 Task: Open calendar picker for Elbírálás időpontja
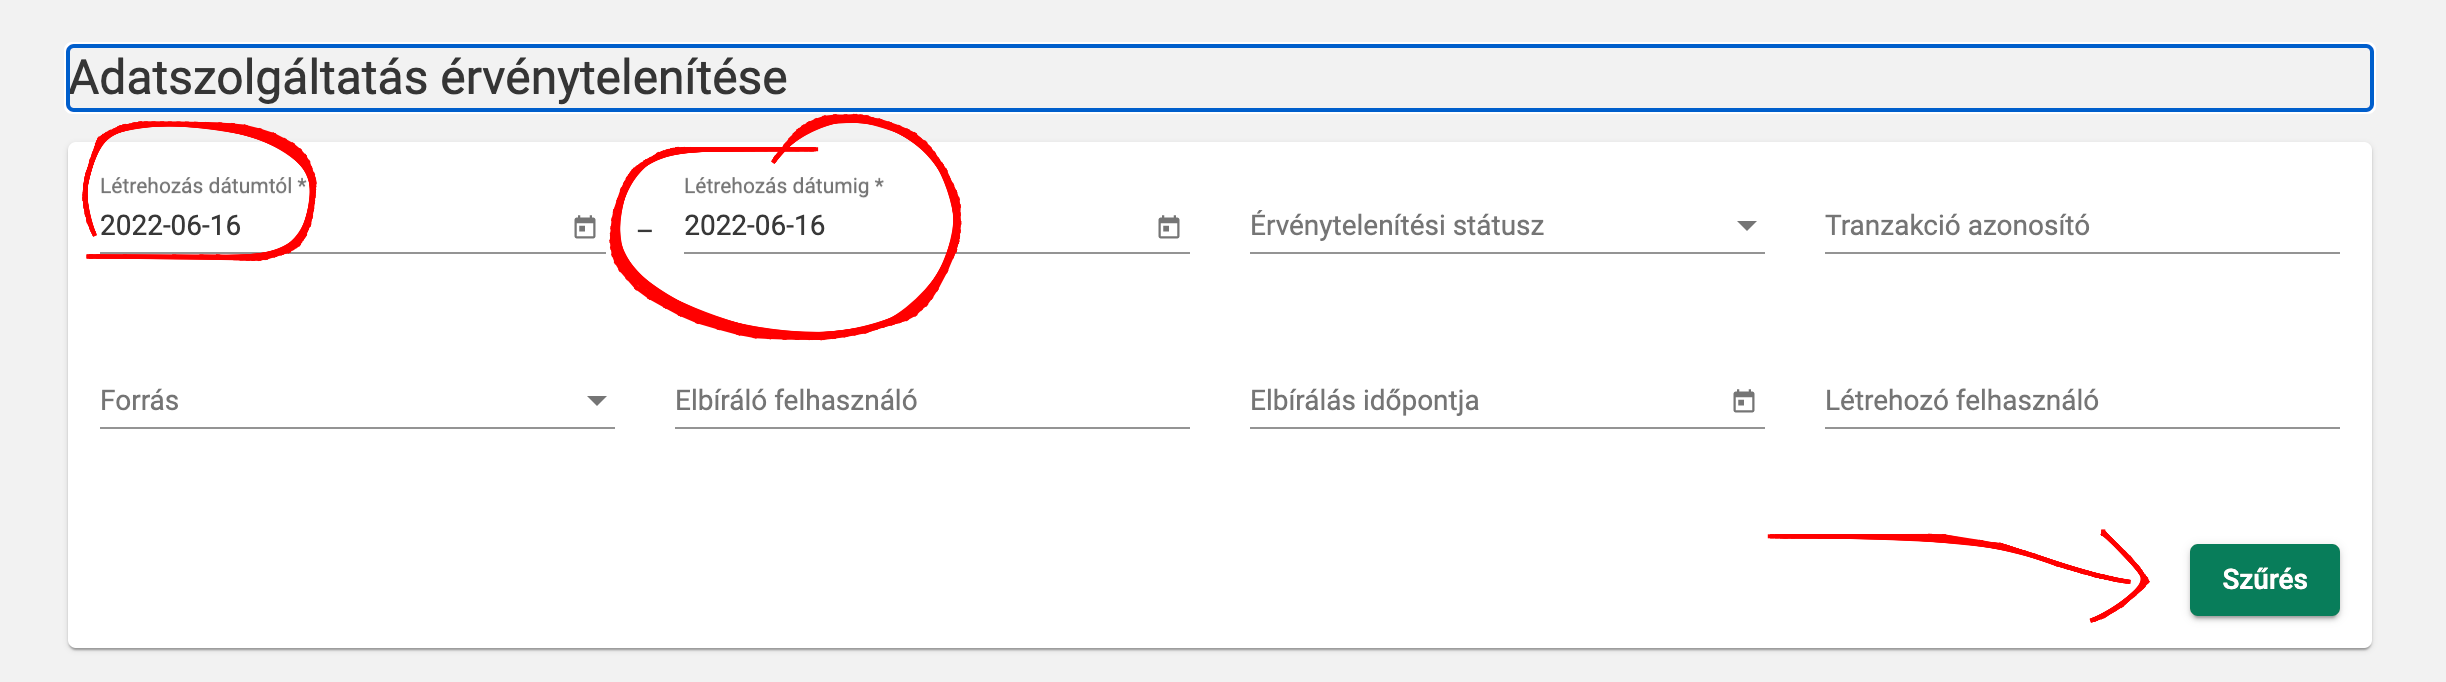click(x=1744, y=401)
